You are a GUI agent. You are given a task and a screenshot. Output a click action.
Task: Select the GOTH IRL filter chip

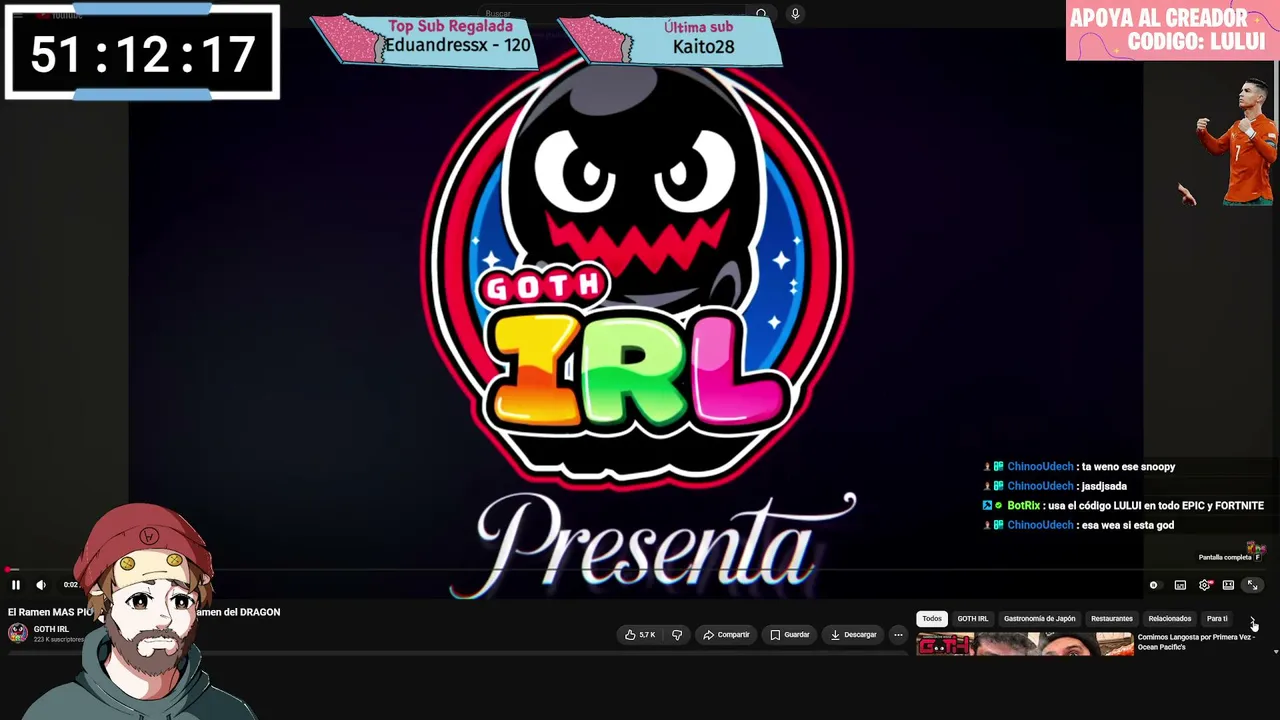click(x=973, y=619)
